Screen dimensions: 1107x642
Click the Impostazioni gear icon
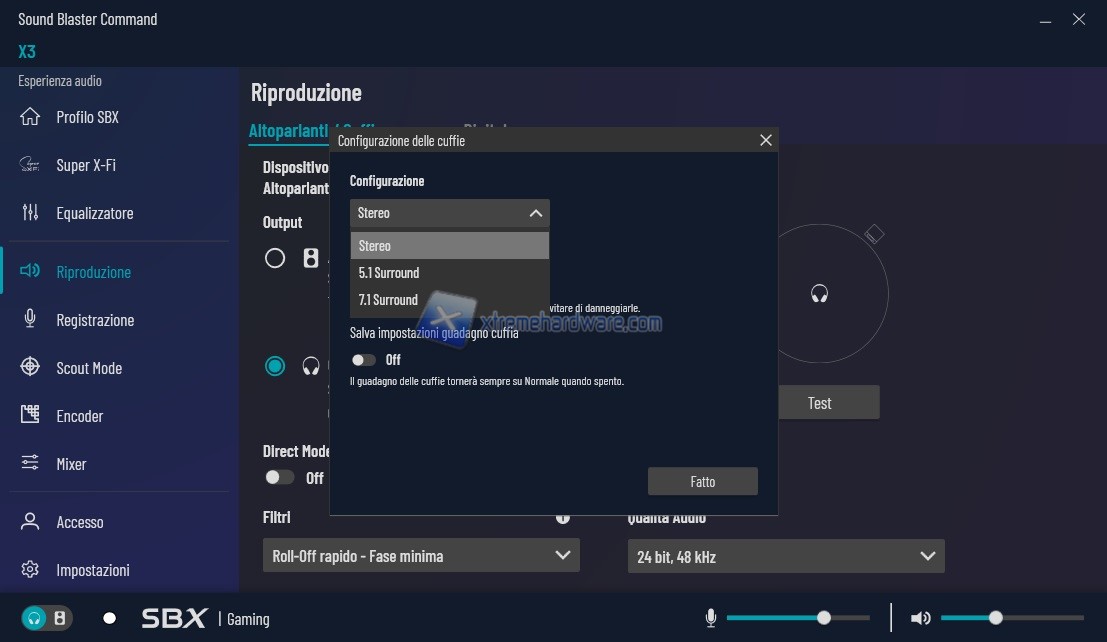[x=30, y=570]
